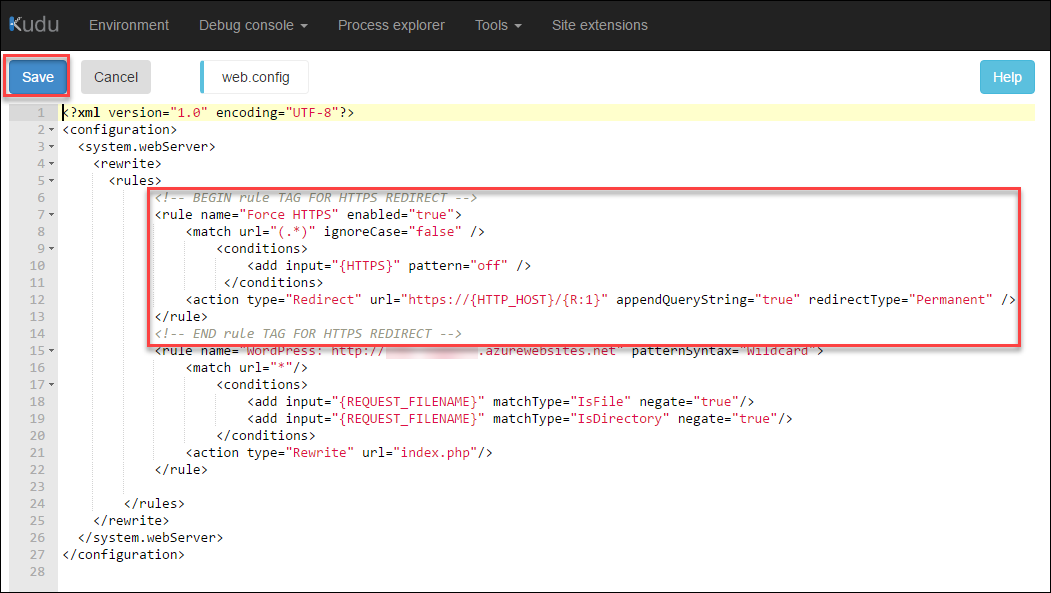This screenshot has height=593, width=1051.
Task: Save the web.config file
Action: (38, 77)
